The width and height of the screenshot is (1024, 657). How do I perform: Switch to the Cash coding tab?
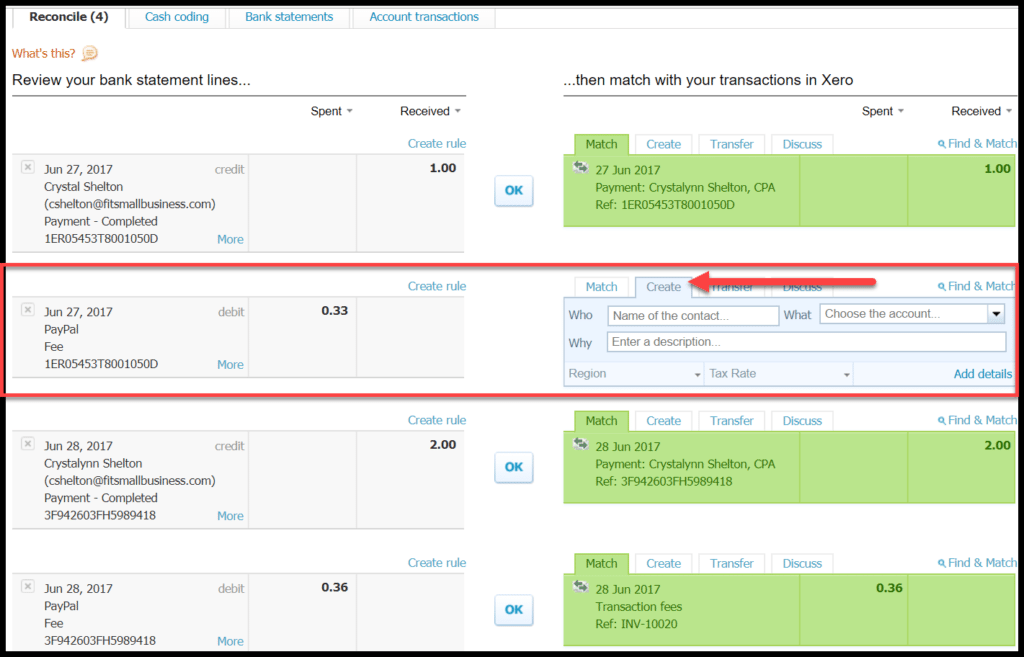(176, 17)
